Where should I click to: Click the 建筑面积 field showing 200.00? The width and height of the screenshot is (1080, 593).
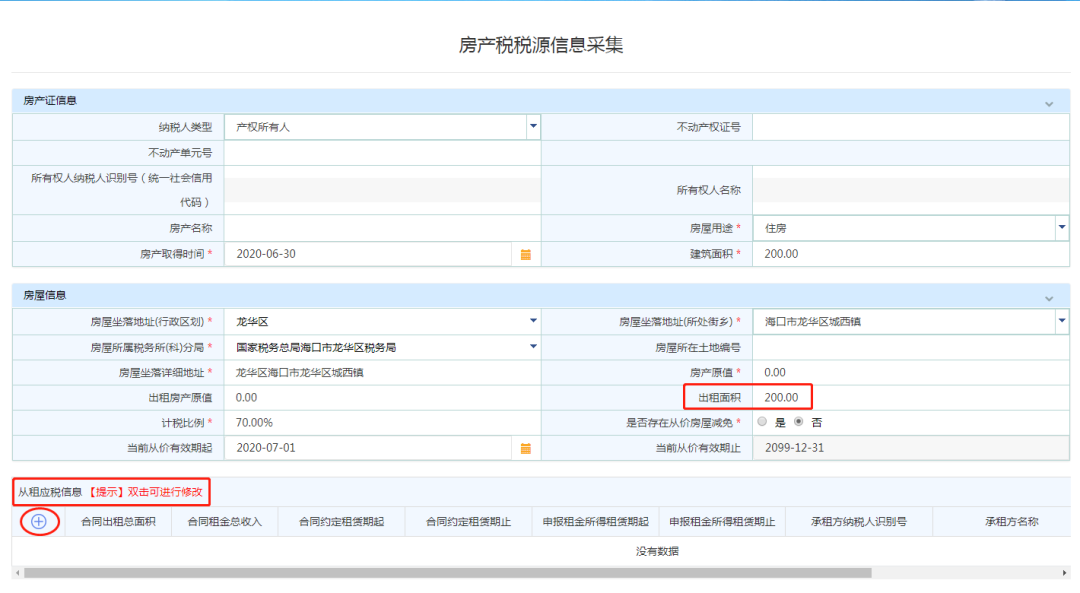[911, 254]
